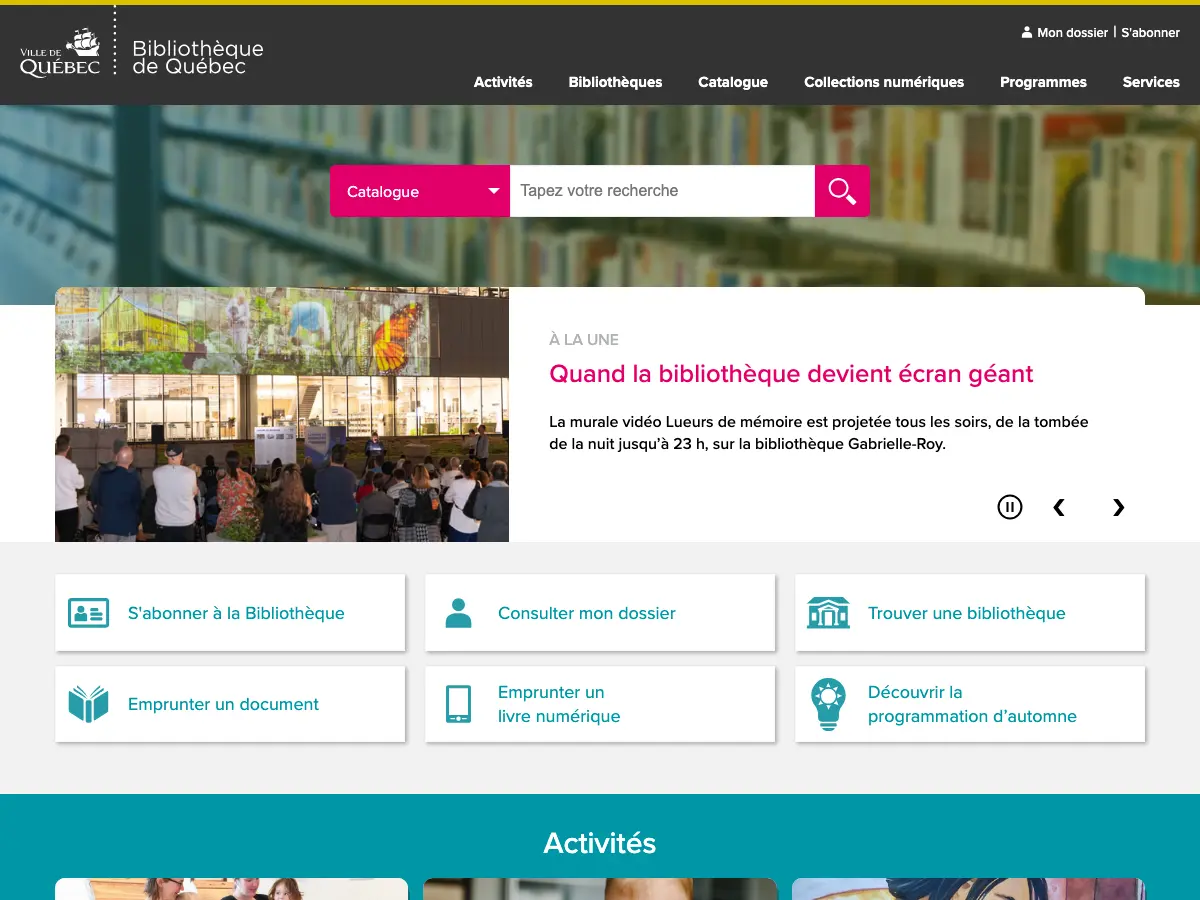Go to the previous carousel slide
This screenshot has height=900, width=1200.
pos(1059,507)
